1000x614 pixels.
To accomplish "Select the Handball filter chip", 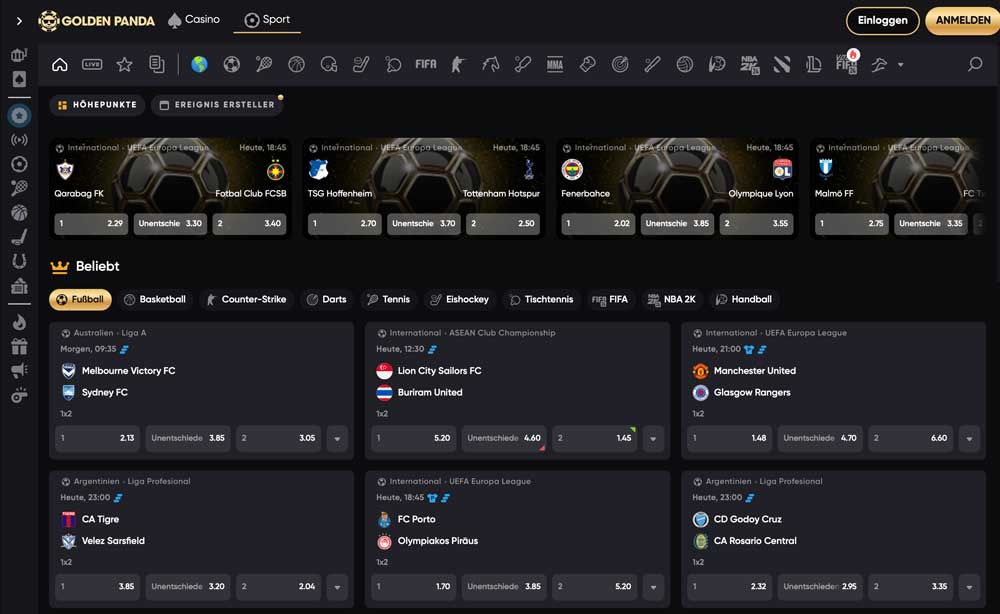I will [744, 299].
